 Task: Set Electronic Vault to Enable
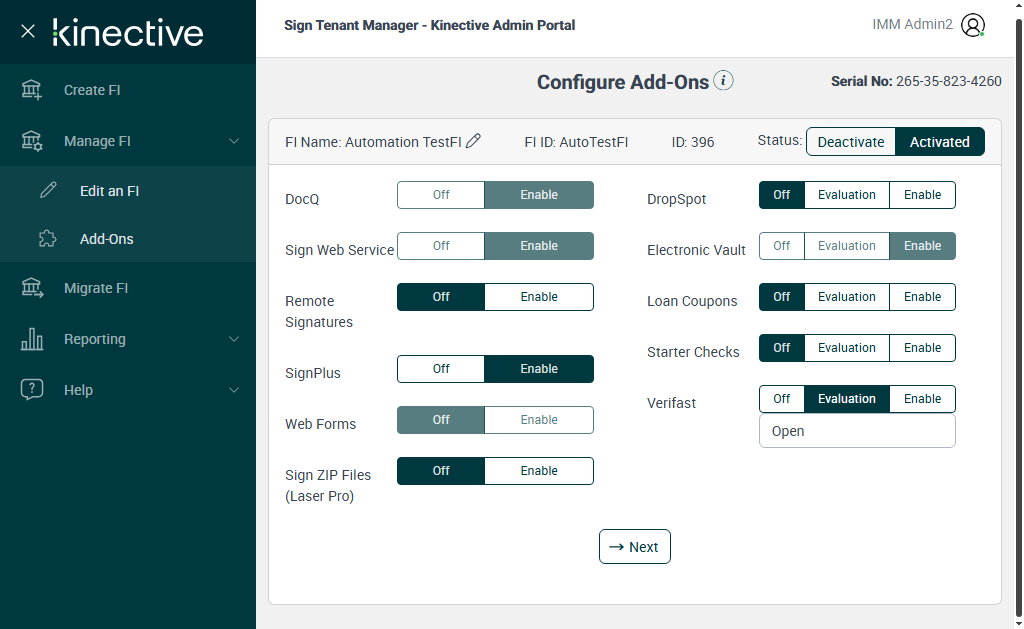[x=922, y=246]
